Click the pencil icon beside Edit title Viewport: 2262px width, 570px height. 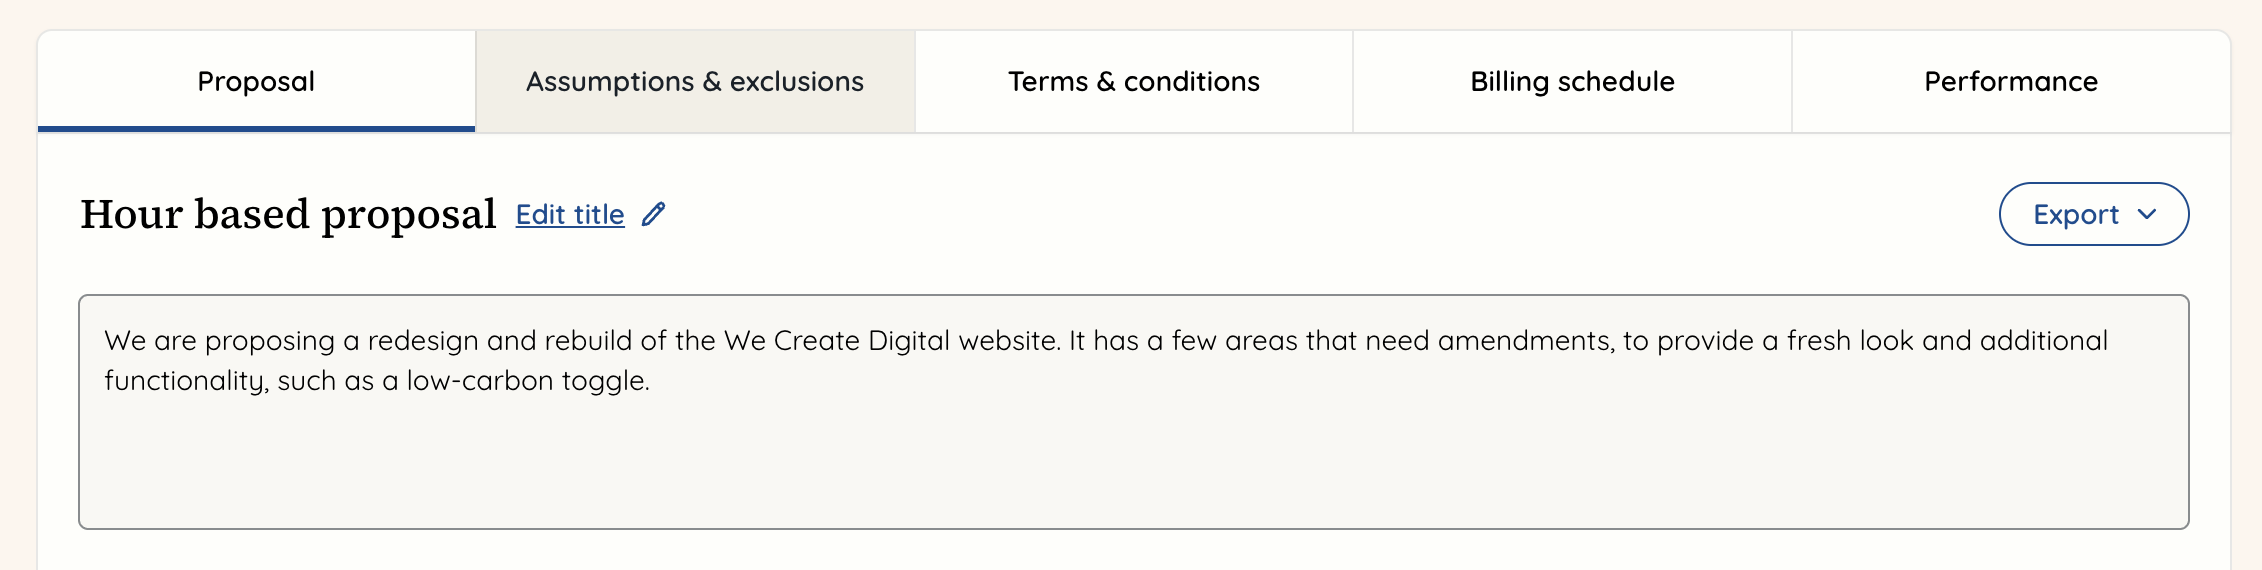click(653, 214)
